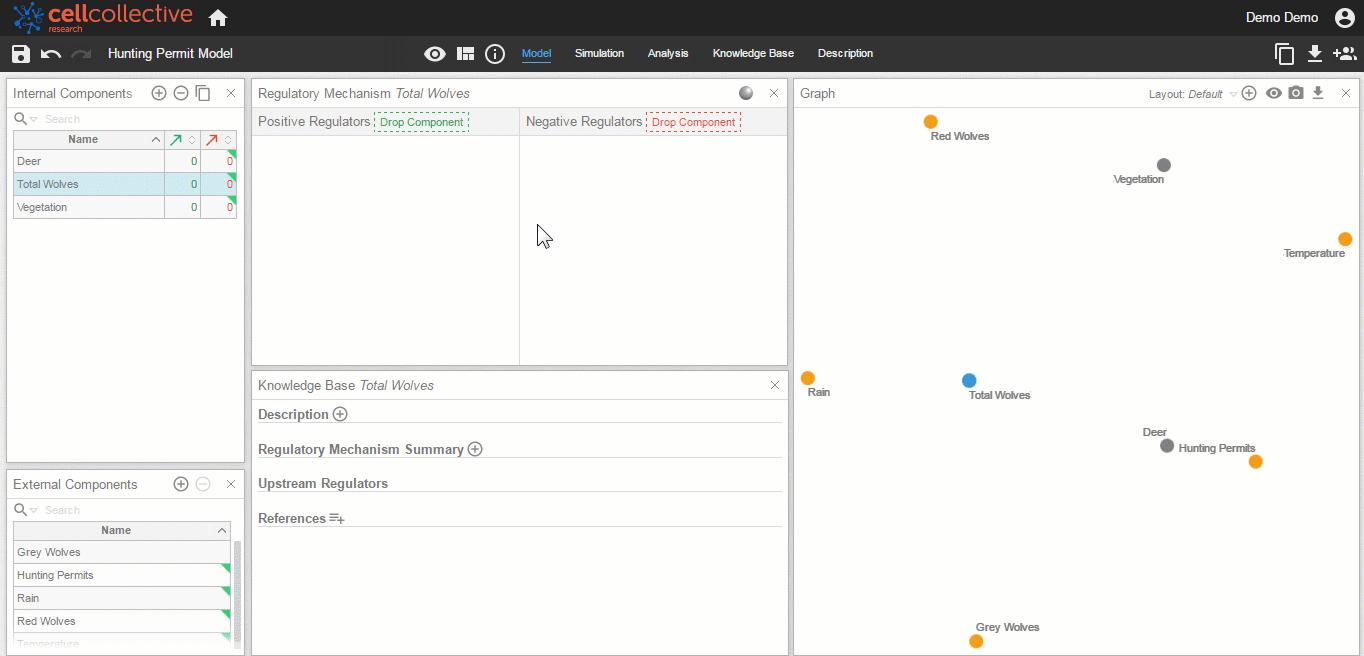Switch to the Simulation tab

pos(599,53)
